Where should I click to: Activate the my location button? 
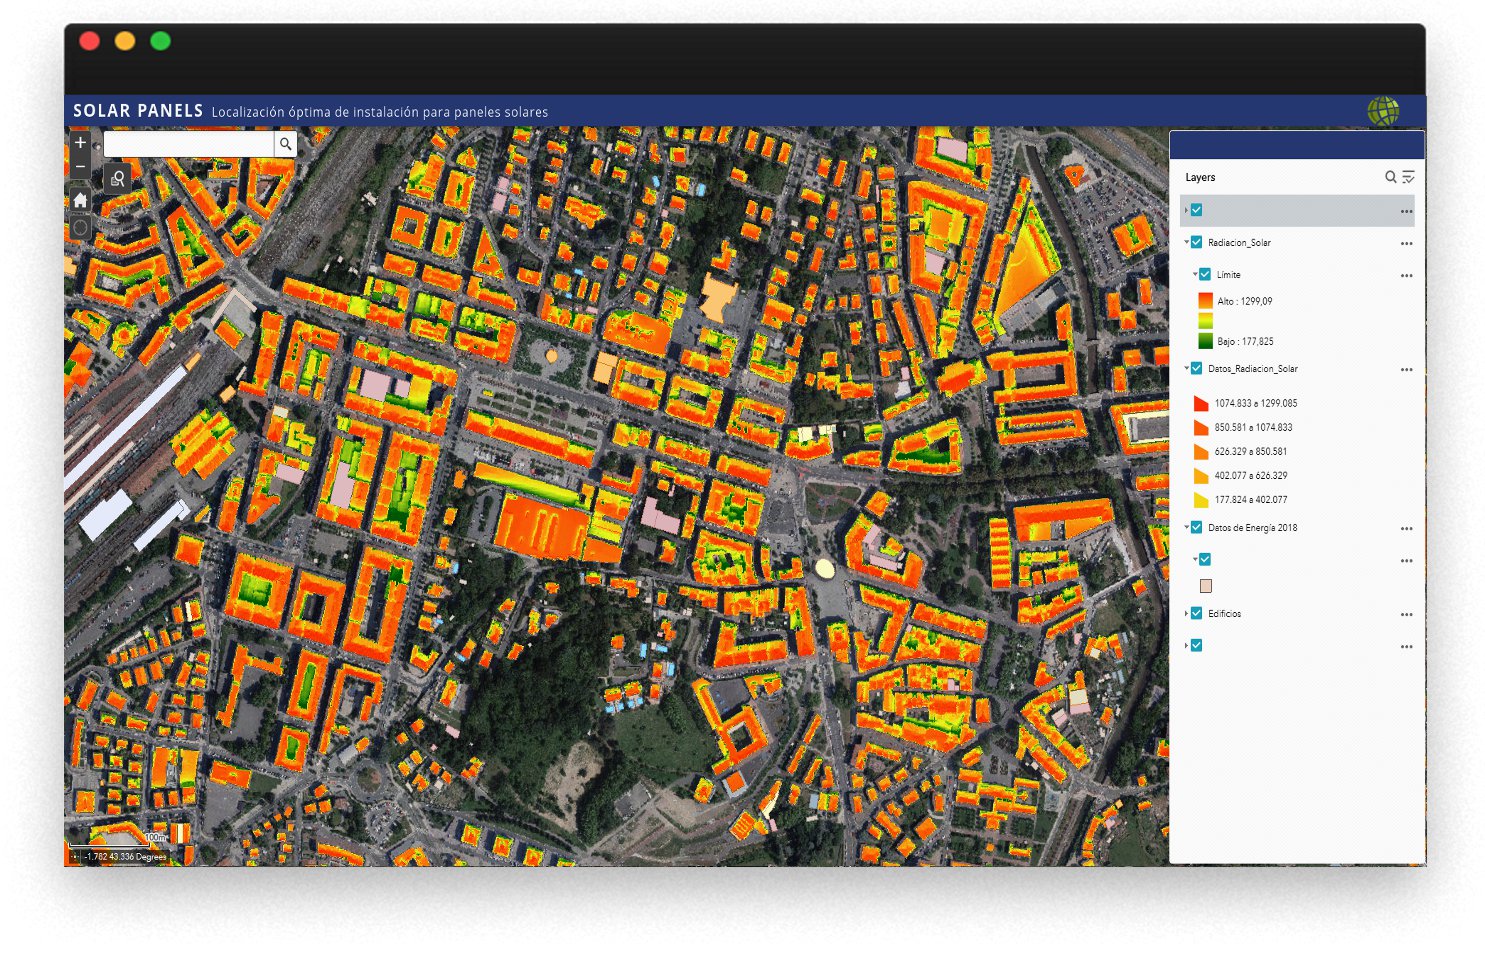click(x=81, y=228)
